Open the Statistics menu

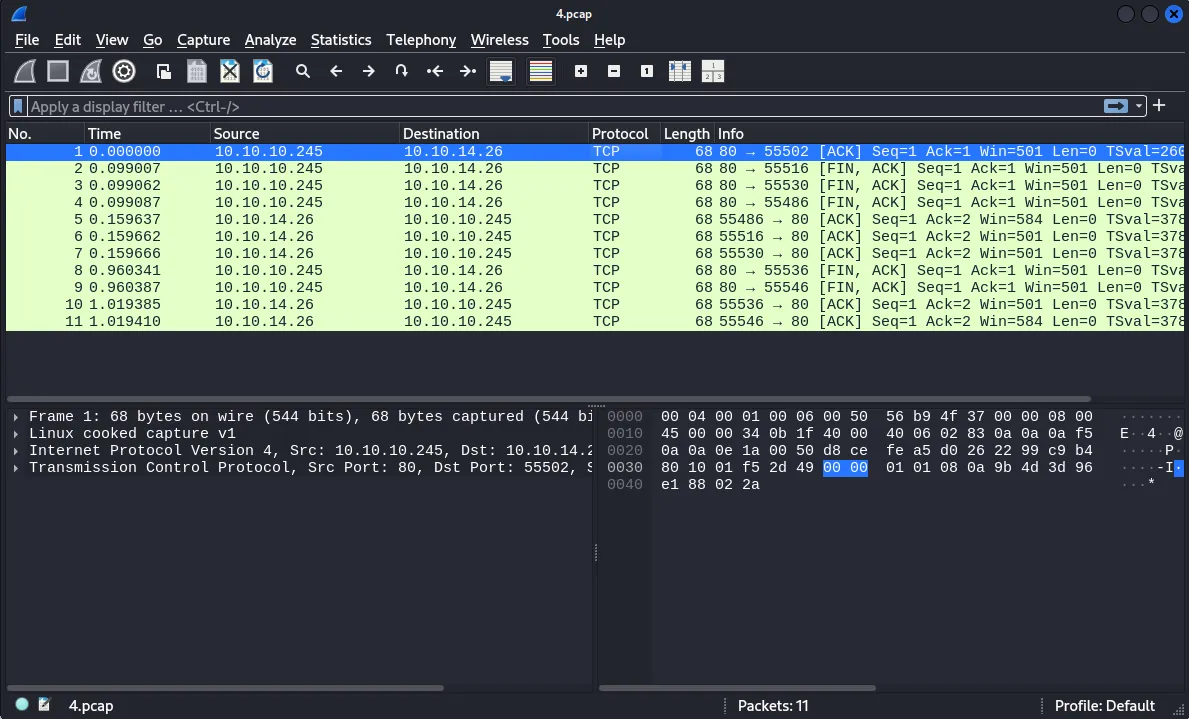tap(340, 40)
